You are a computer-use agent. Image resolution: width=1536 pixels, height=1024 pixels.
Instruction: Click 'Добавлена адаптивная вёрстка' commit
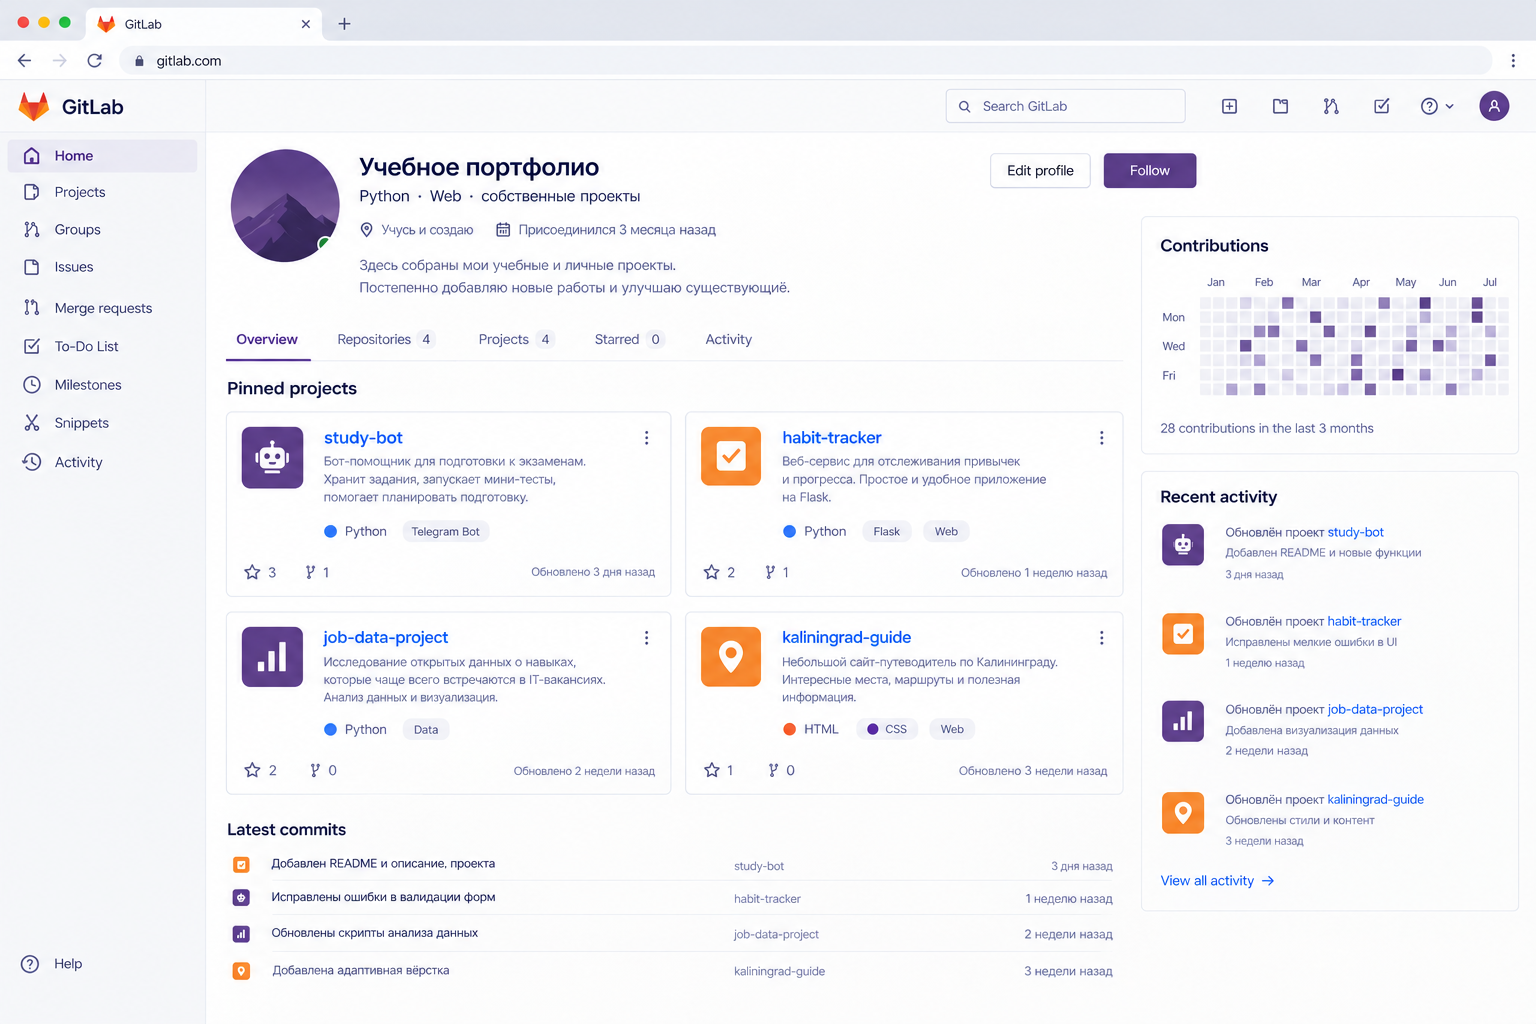click(361, 971)
